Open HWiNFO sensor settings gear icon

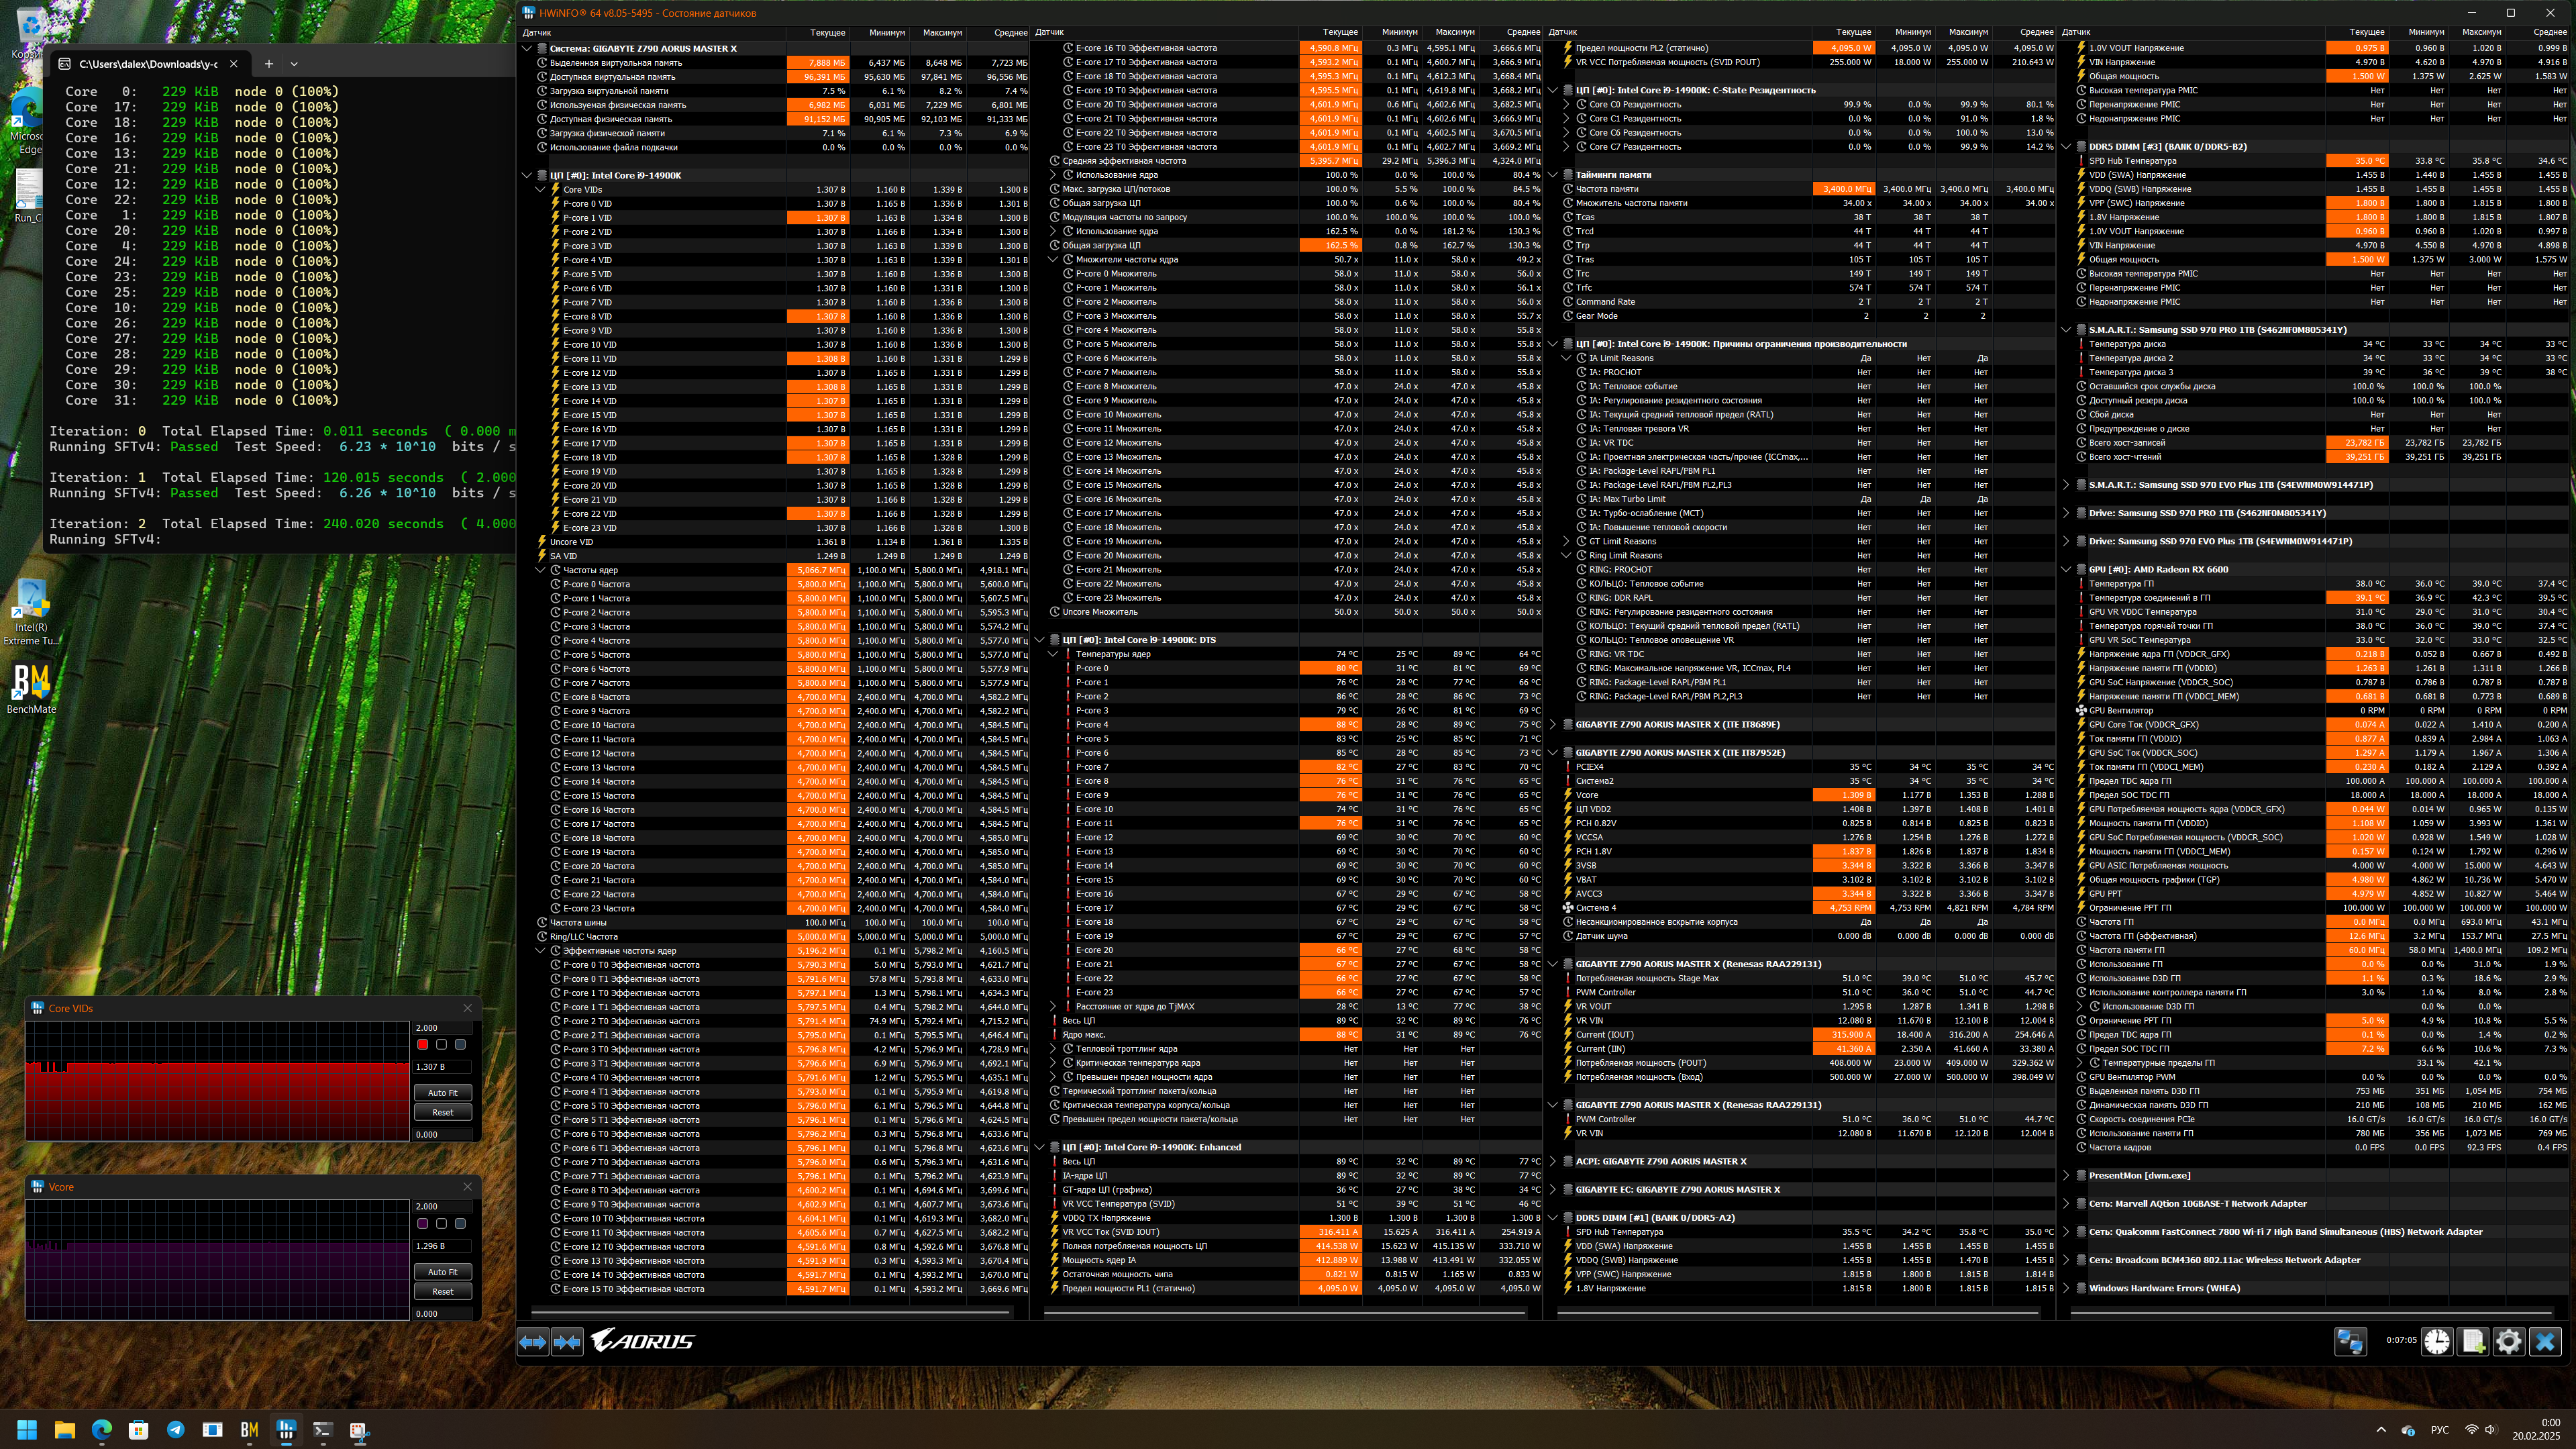point(2509,1341)
